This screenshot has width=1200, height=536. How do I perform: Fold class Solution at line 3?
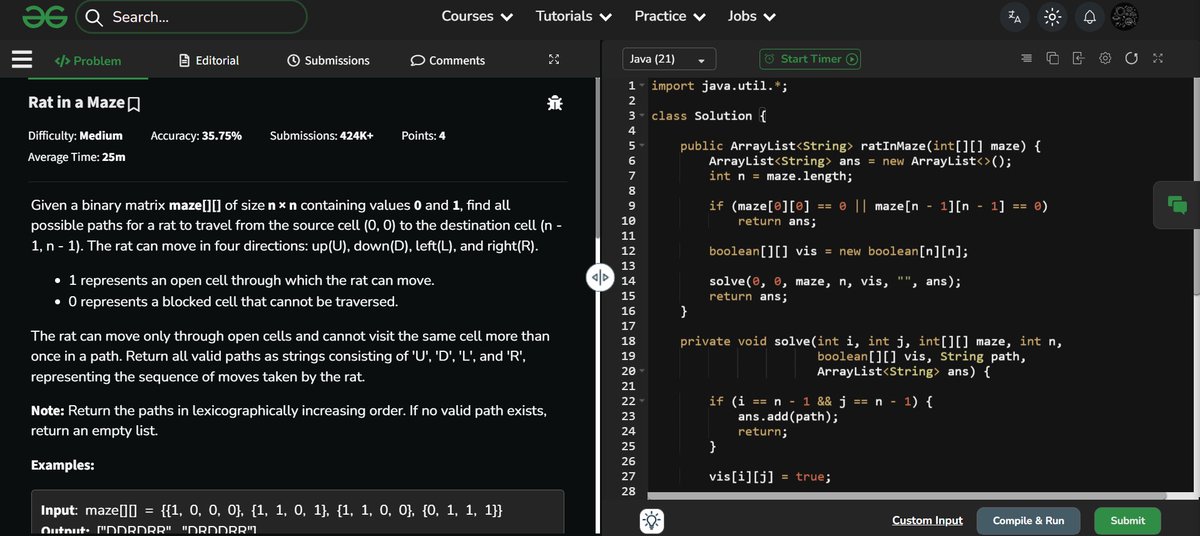[643, 116]
